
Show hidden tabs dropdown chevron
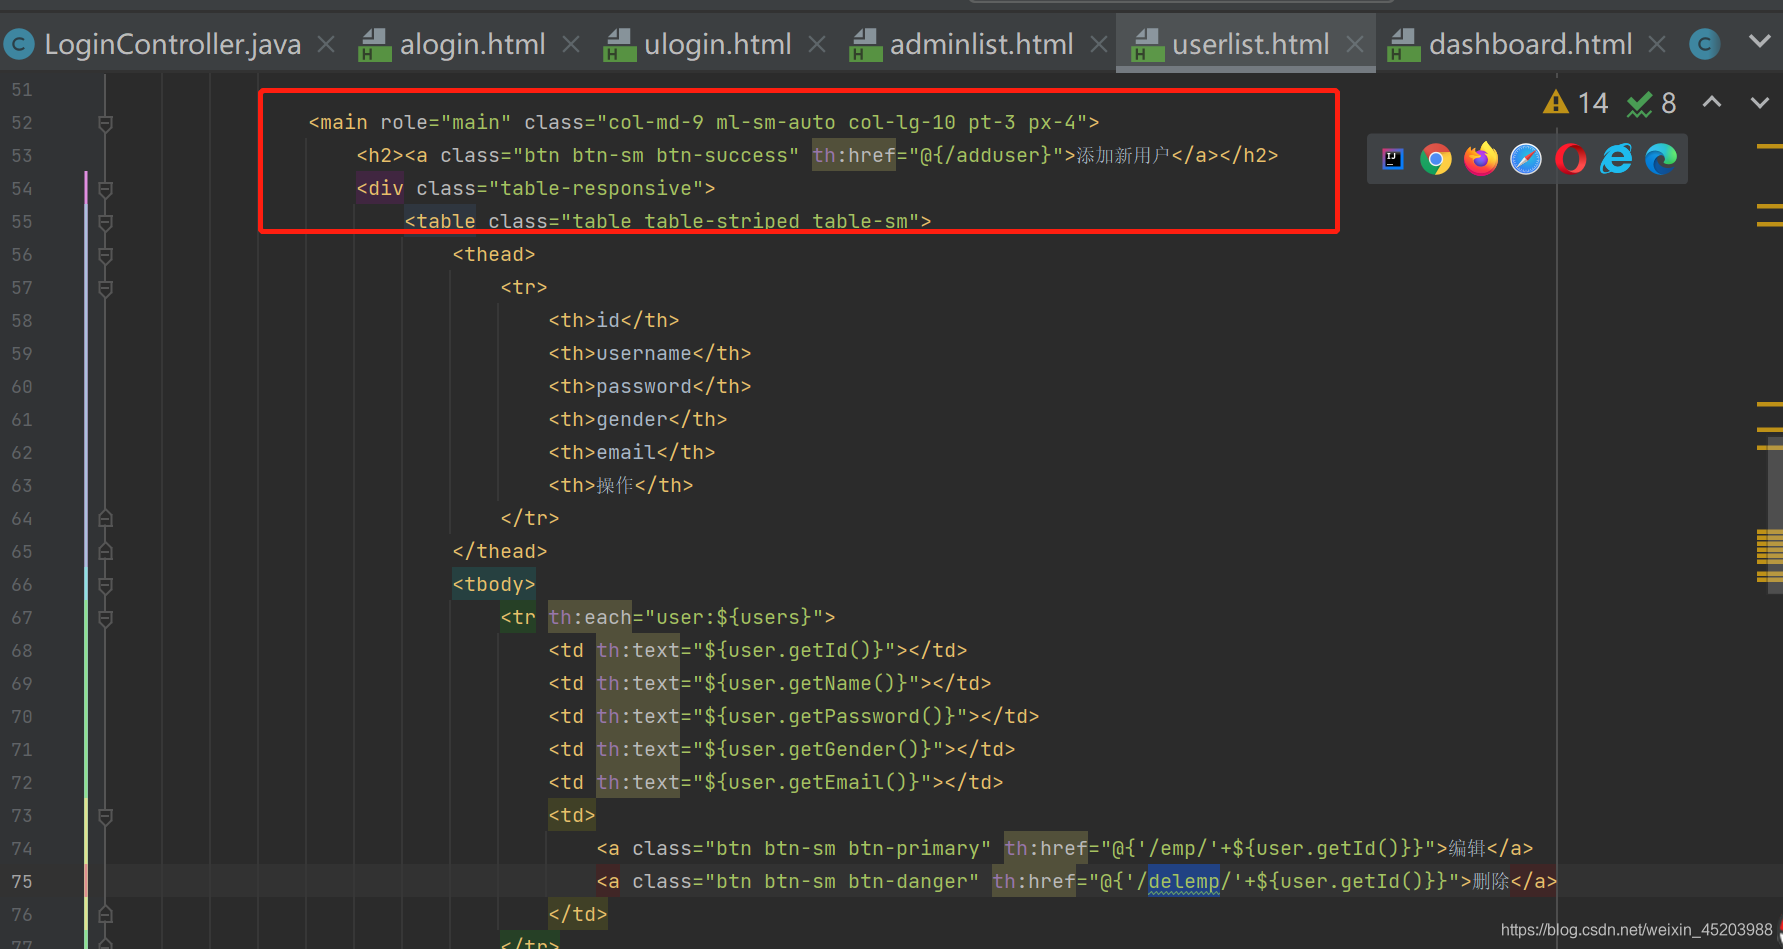pyautogui.click(x=1760, y=42)
